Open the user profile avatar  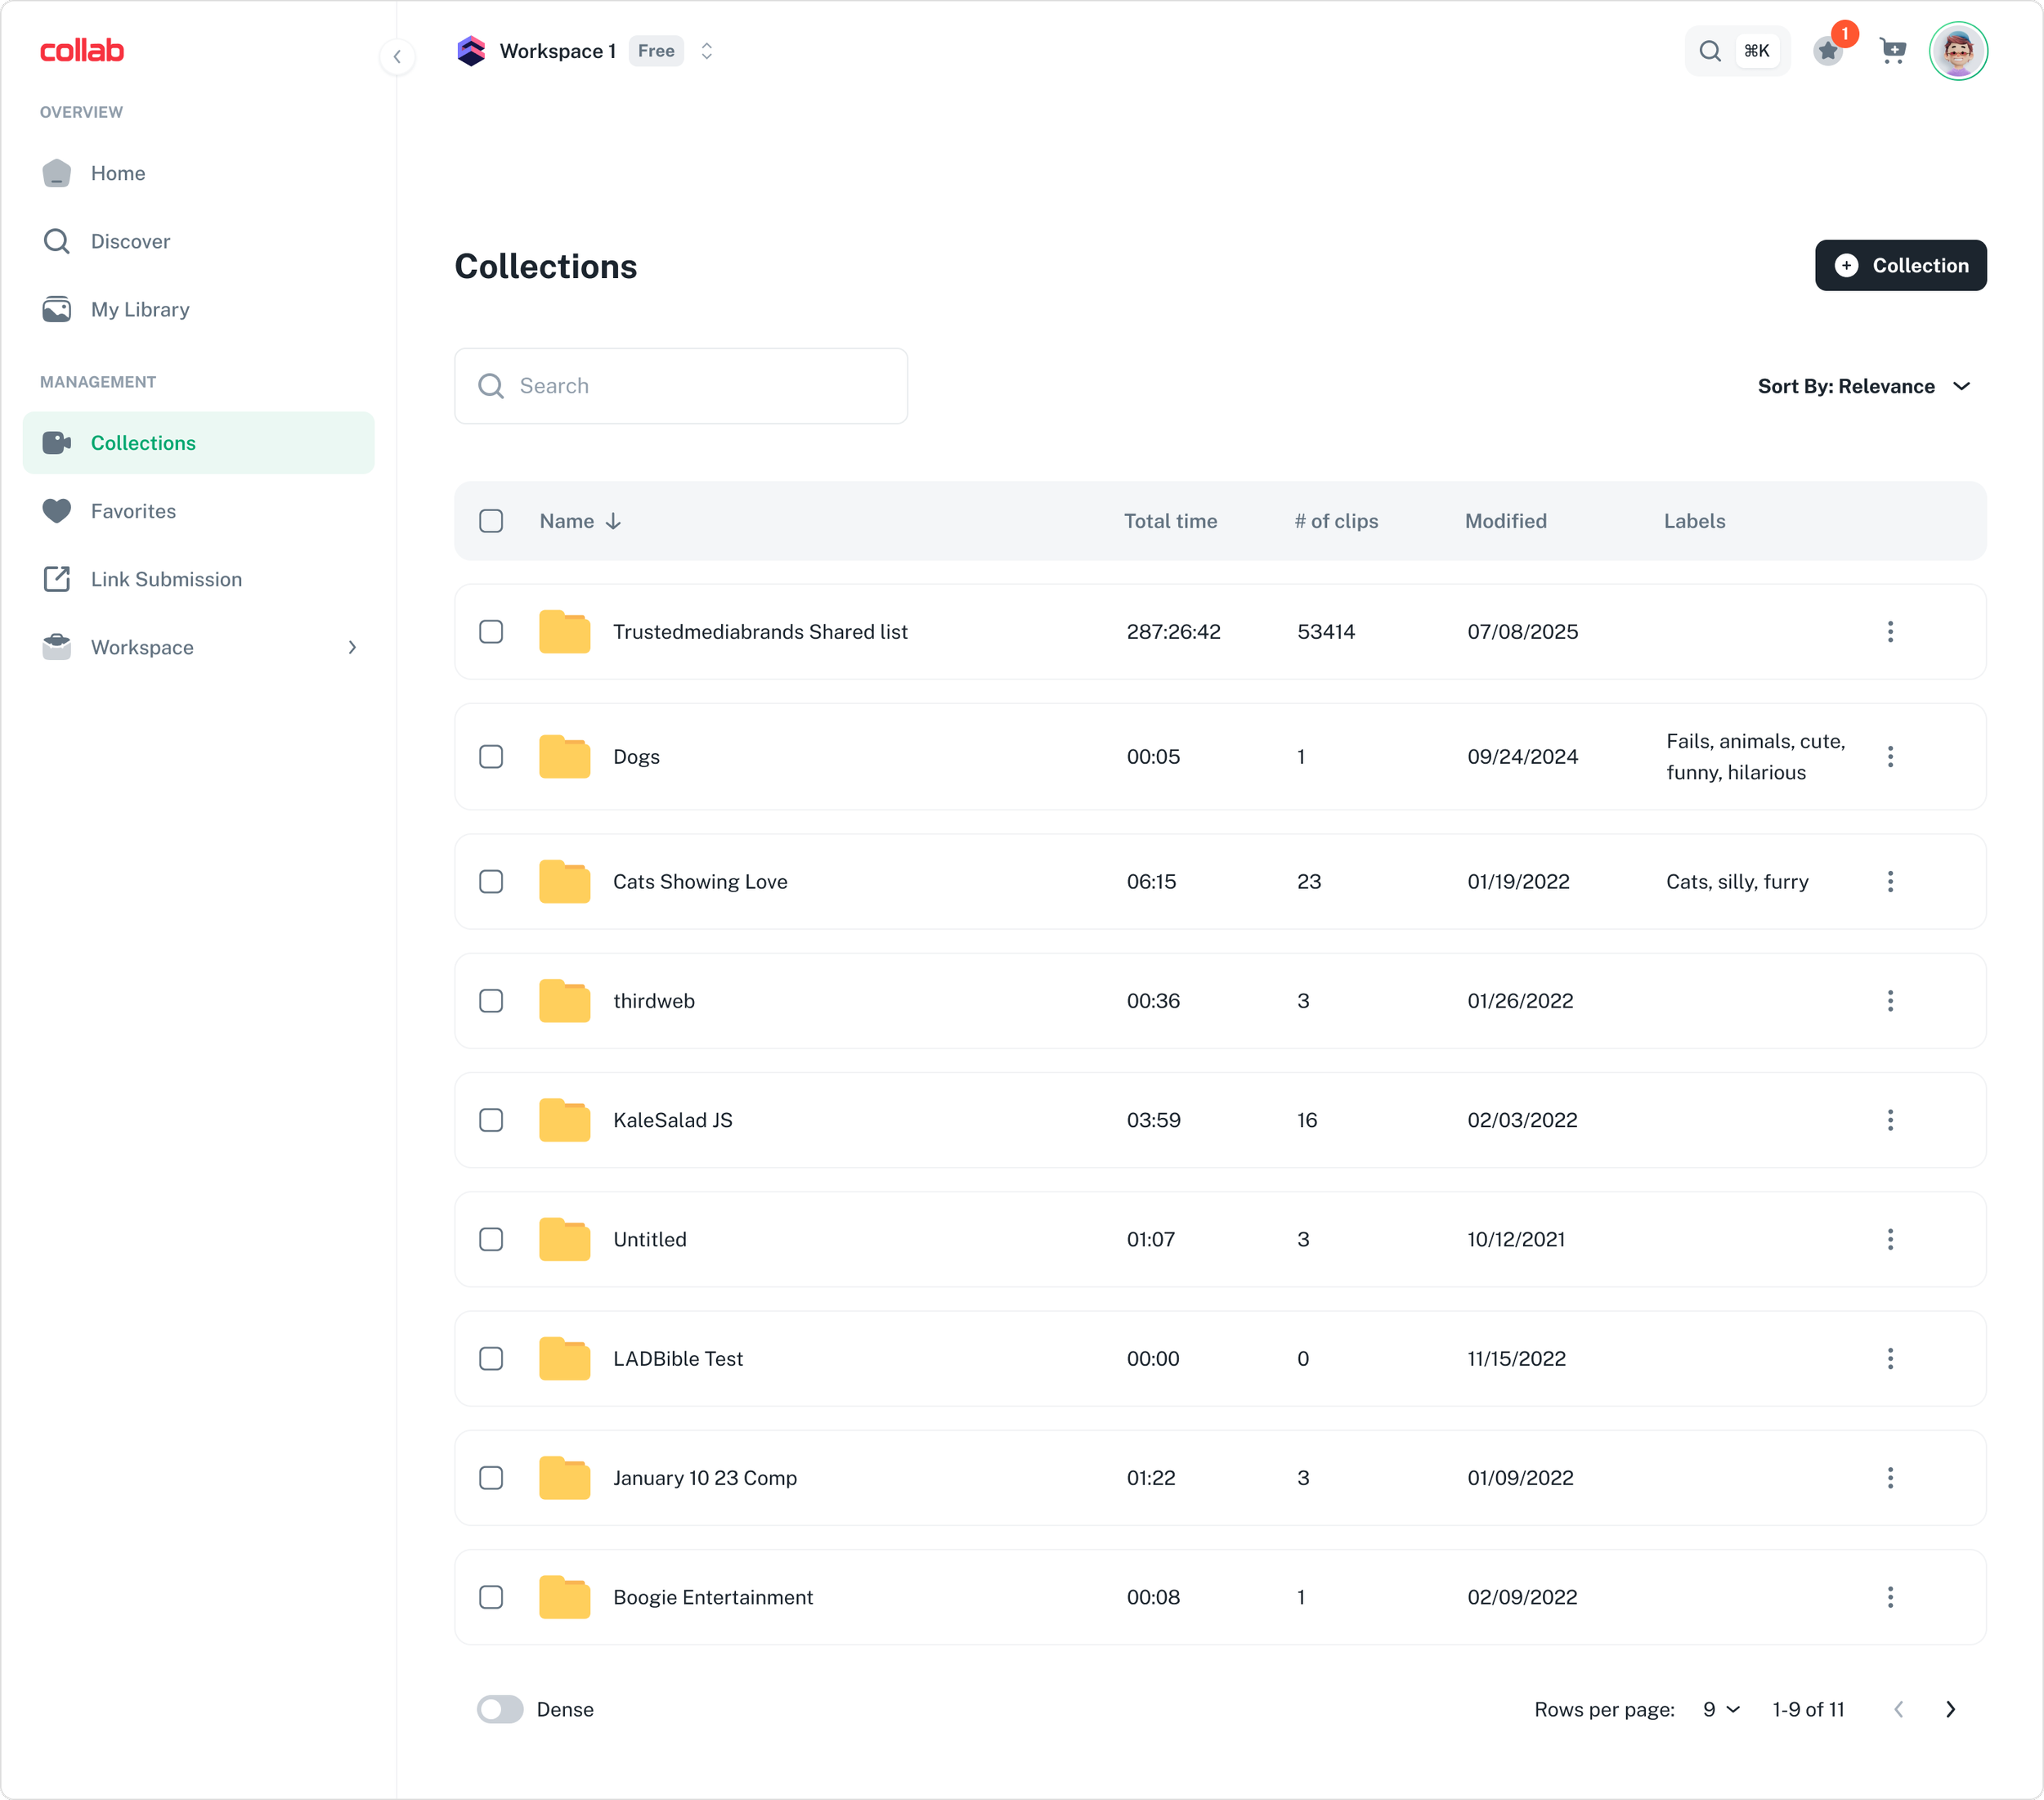click(x=1957, y=51)
